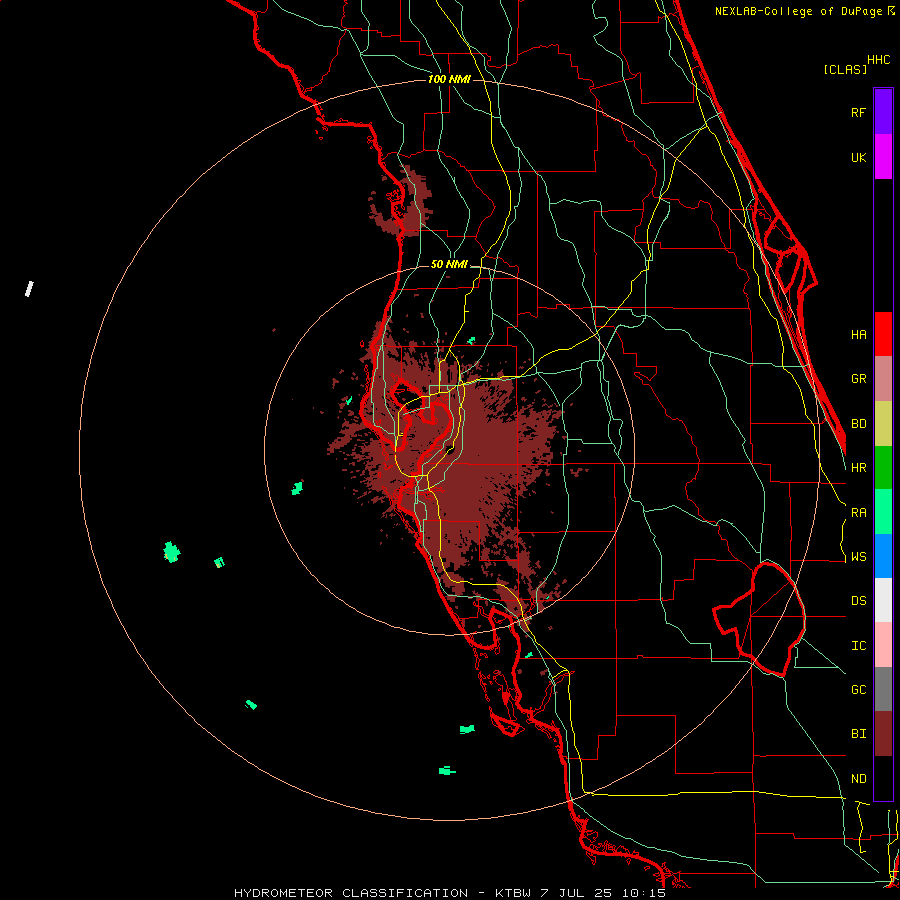The height and width of the screenshot is (900, 900).
Task: Click the RA legend label
Action: pos(859,513)
